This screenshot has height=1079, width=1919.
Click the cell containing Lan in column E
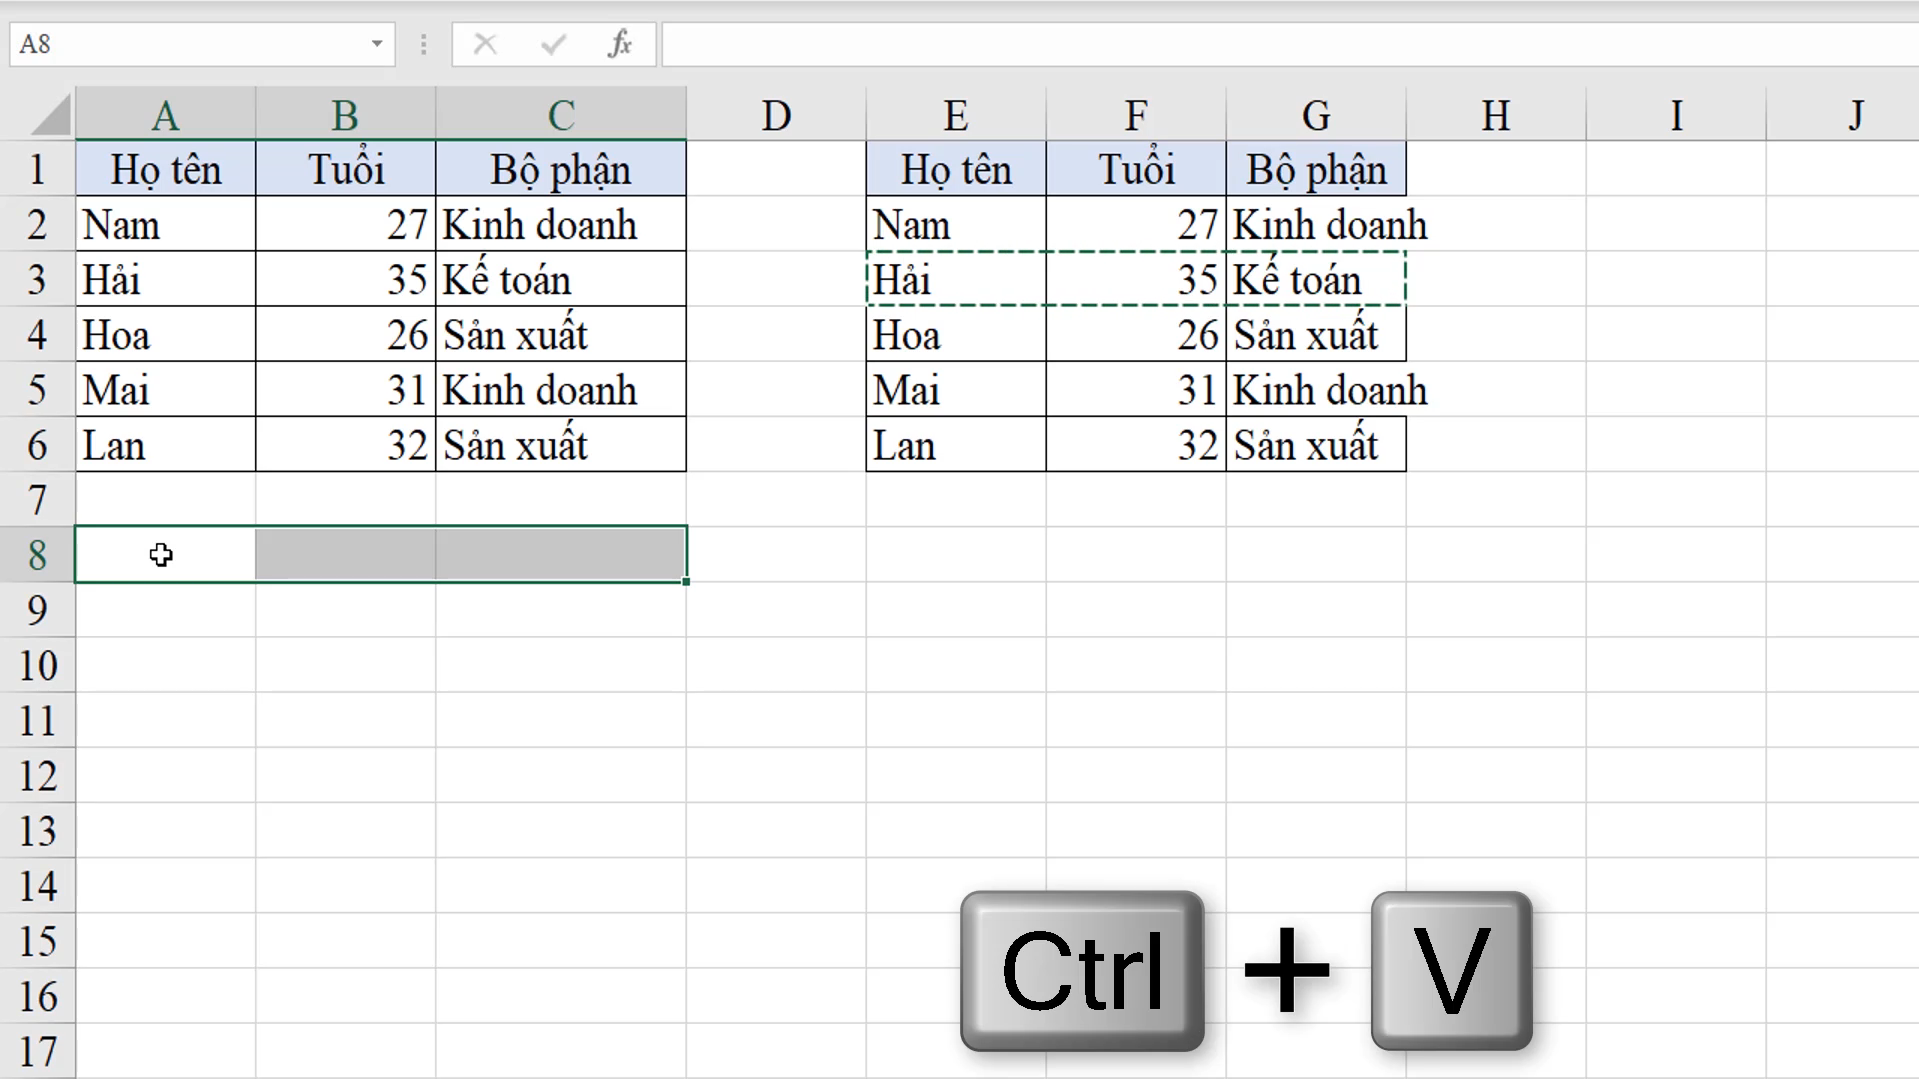click(x=955, y=444)
